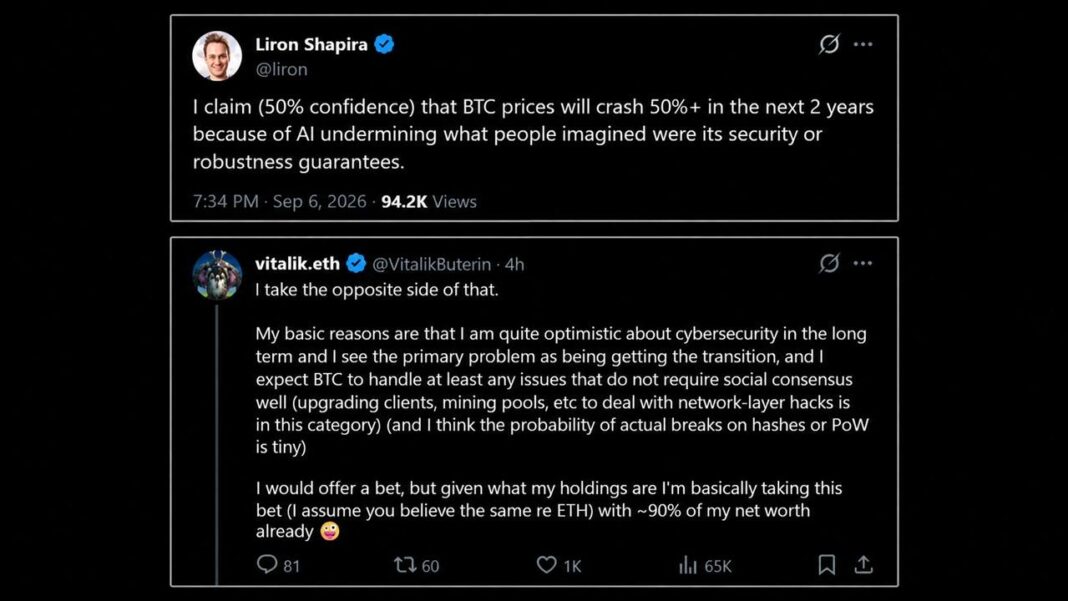Click the 94.2K Views count
Viewport: 1068px width, 601px height.
click(428, 202)
